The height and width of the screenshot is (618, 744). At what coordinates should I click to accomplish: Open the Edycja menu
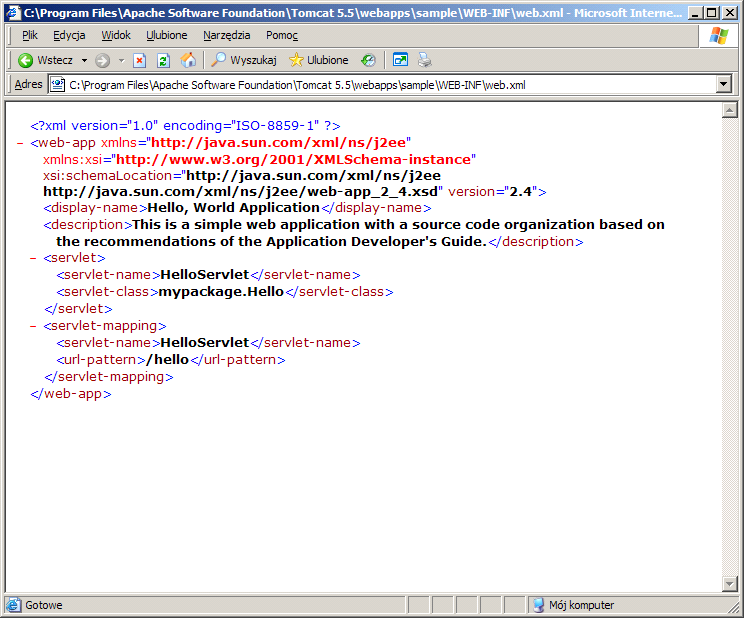point(69,35)
